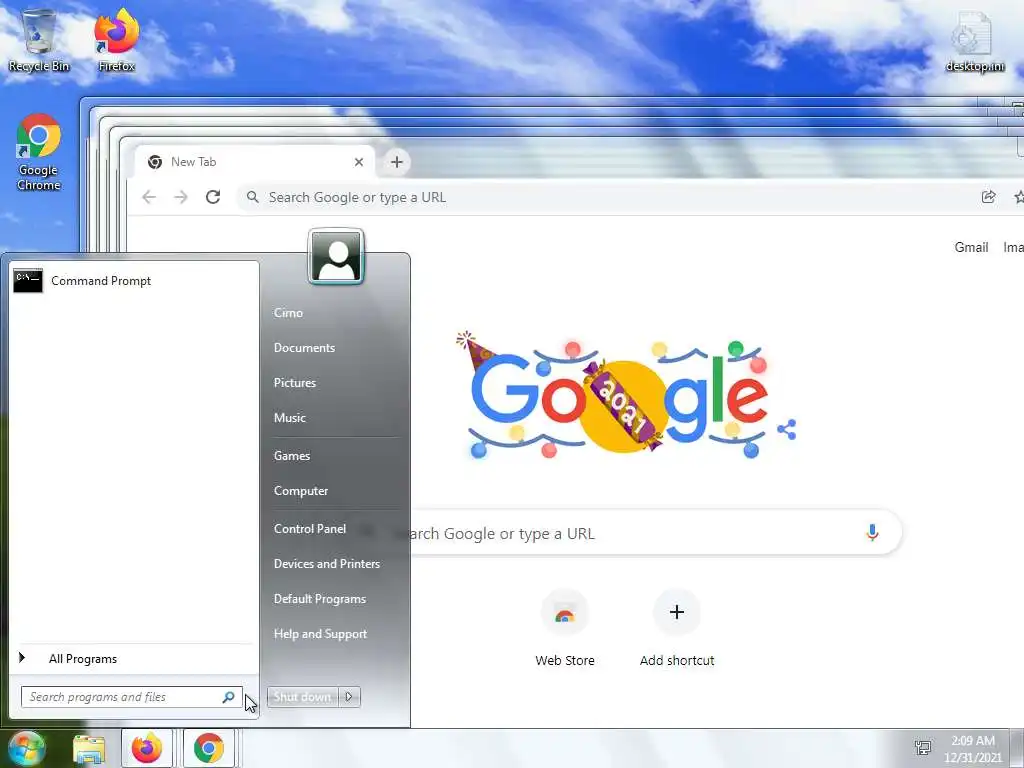Click the Add shortcut button

[677, 628]
